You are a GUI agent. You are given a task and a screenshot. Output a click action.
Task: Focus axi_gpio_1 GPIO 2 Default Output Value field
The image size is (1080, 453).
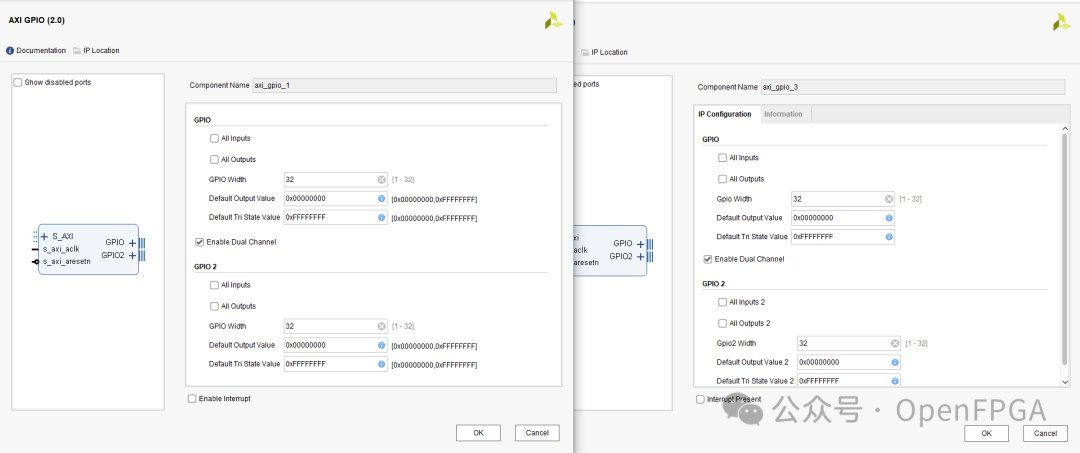[336, 345]
